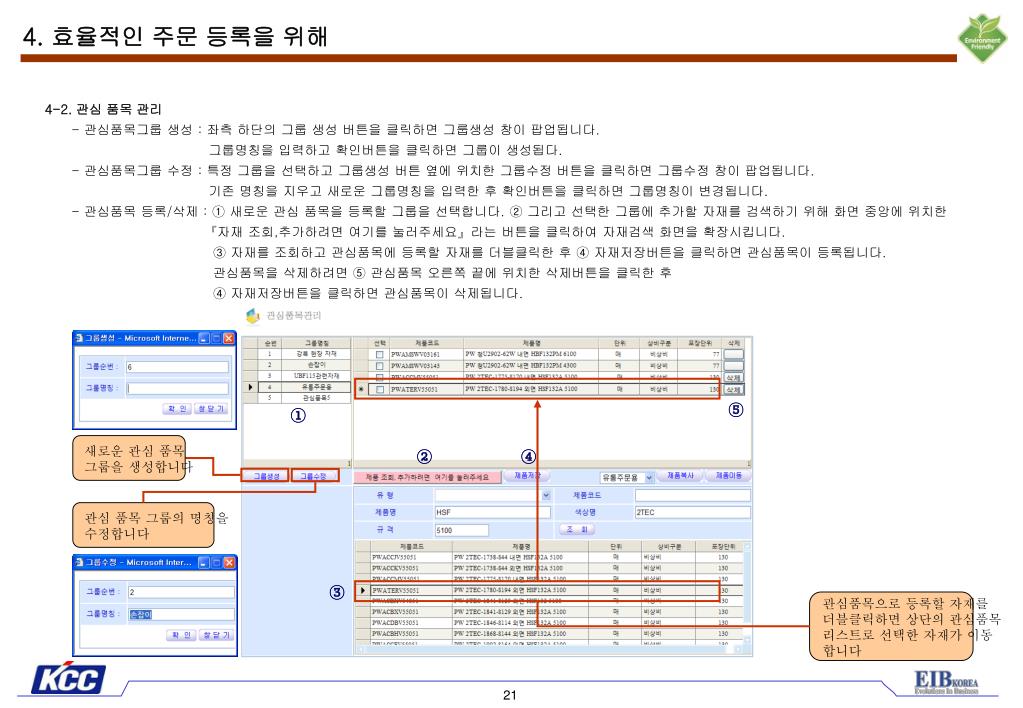Click the 제품저장 button

tap(527, 476)
